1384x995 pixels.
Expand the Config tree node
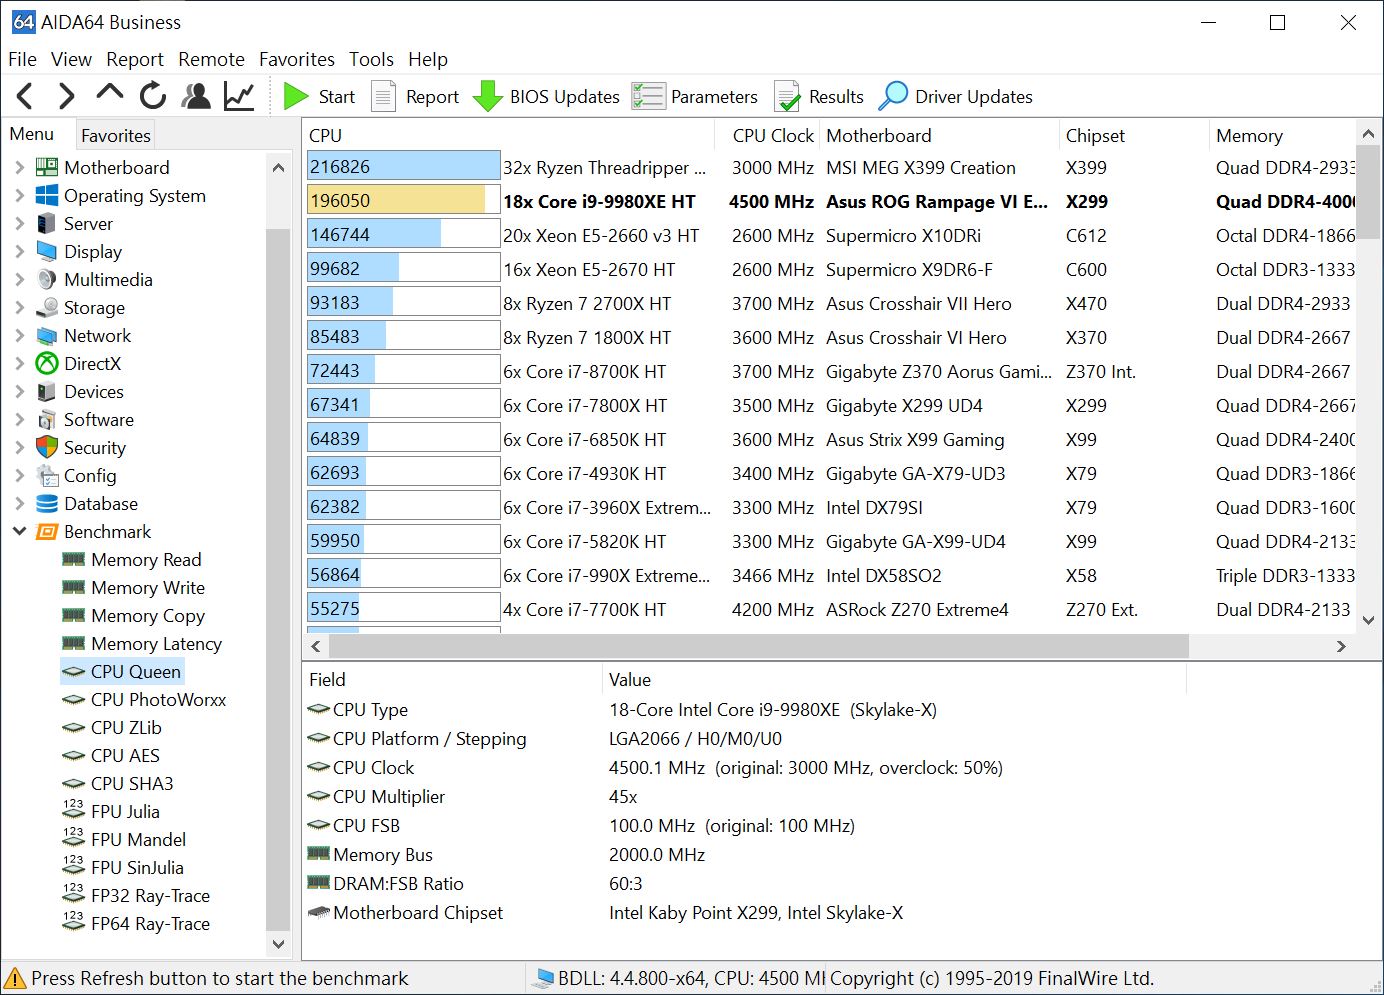[x=19, y=475]
